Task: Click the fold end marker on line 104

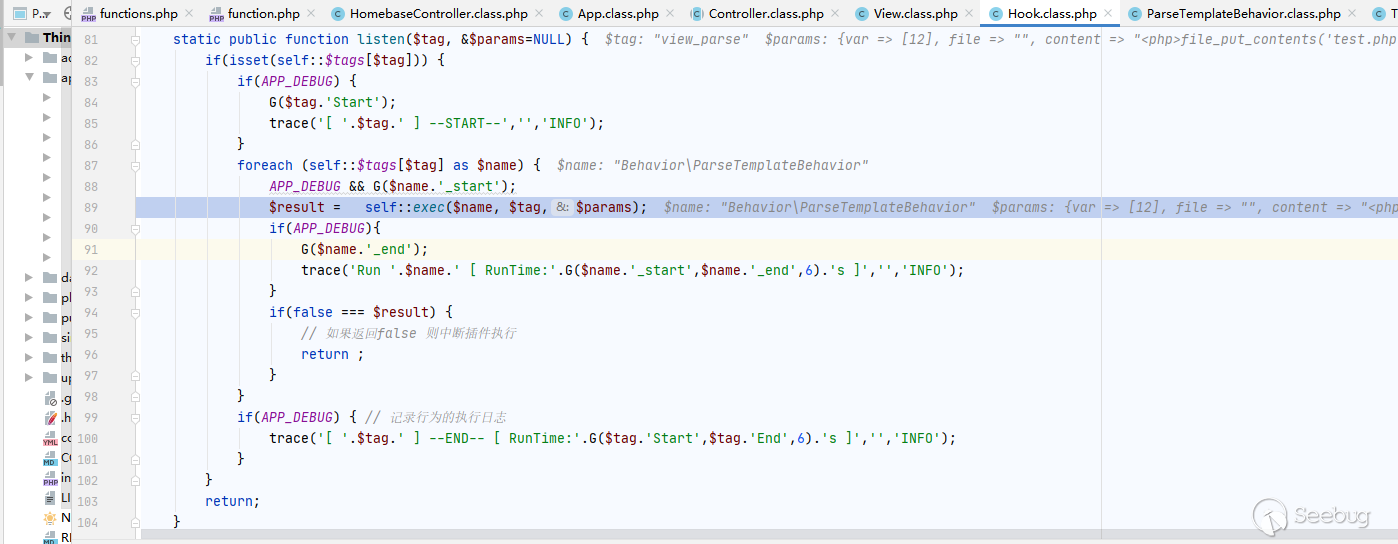Action: (136, 522)
